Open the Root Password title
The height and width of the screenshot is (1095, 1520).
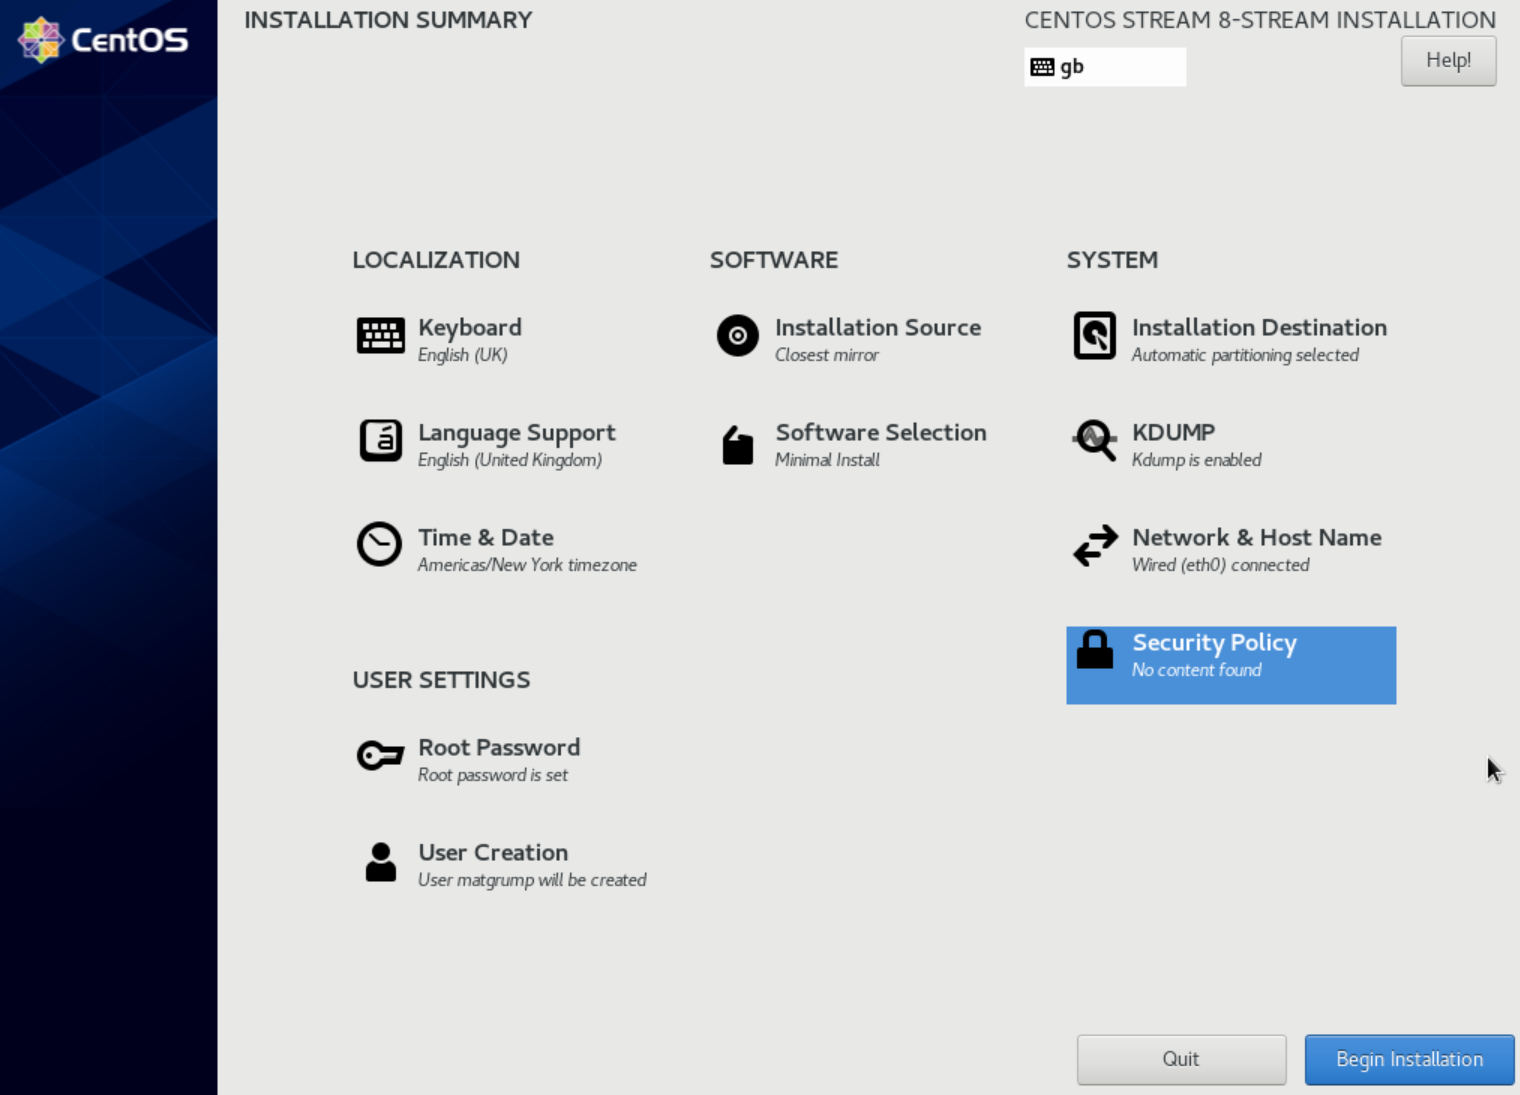pyautogui.click(x=499, y=747)
